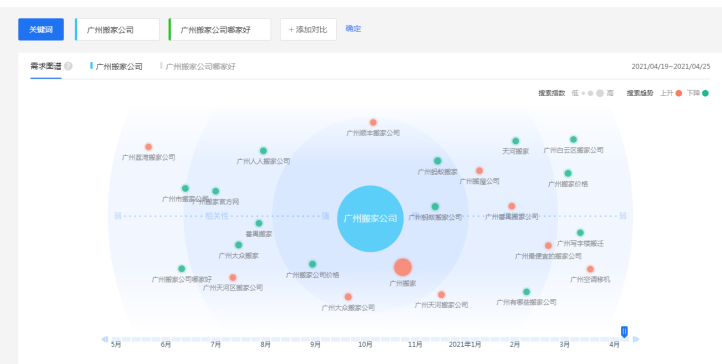Switch graph to 广州搬家公司哪家好 keyword tab
722x364 pixels.
(x=198, y=66)
